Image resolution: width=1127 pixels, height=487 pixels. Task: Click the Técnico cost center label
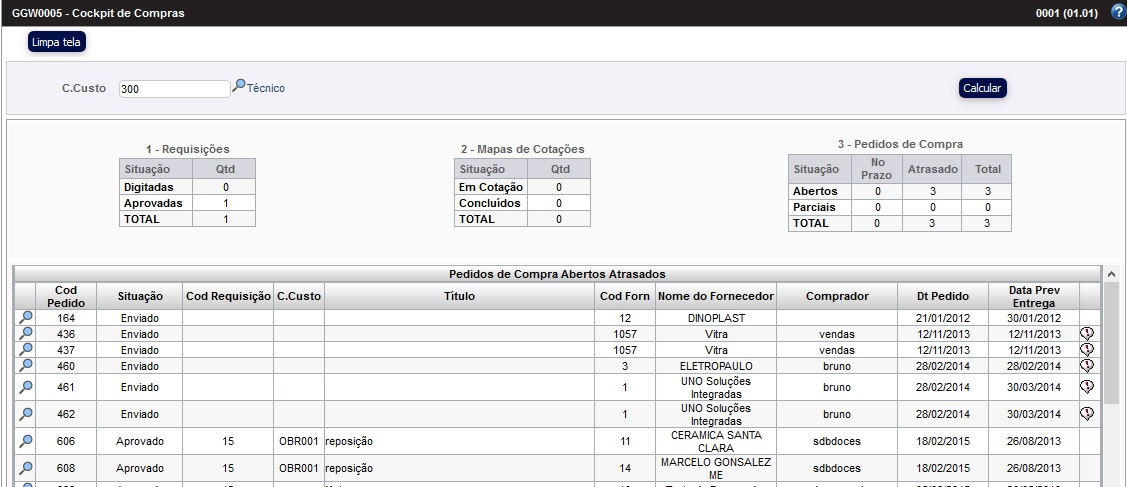pyautogui.click(x=266, y=88)
